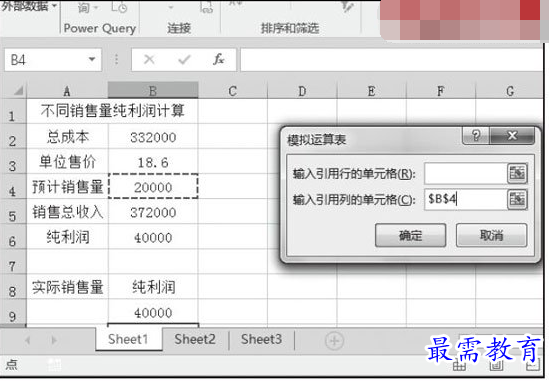Screen dimensions: 549x381
Task: Select row 9 header
Action: pos(13,312)
